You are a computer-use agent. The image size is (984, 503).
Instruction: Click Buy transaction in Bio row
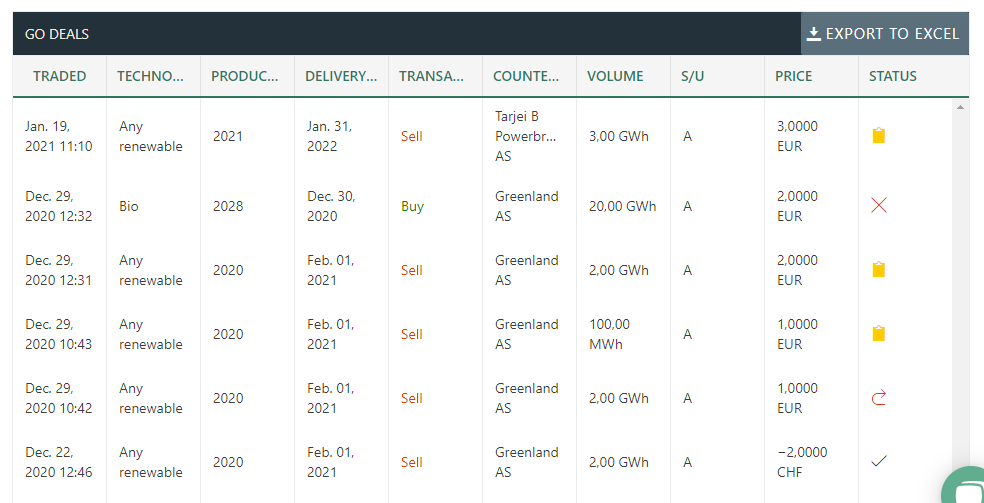click(x=412, y=206)
